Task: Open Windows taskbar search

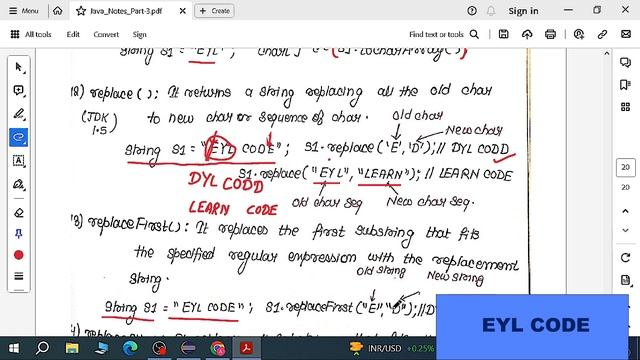Action: (x=42, y=348)
